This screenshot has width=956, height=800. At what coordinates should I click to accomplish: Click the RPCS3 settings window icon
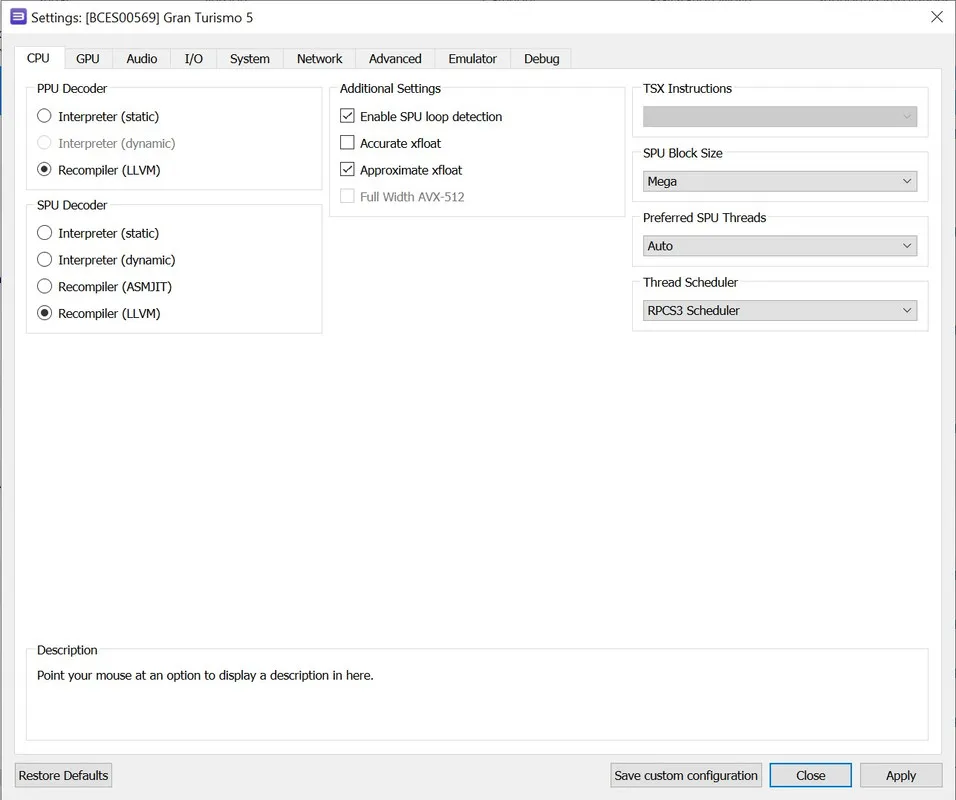[x=18, y=17]
